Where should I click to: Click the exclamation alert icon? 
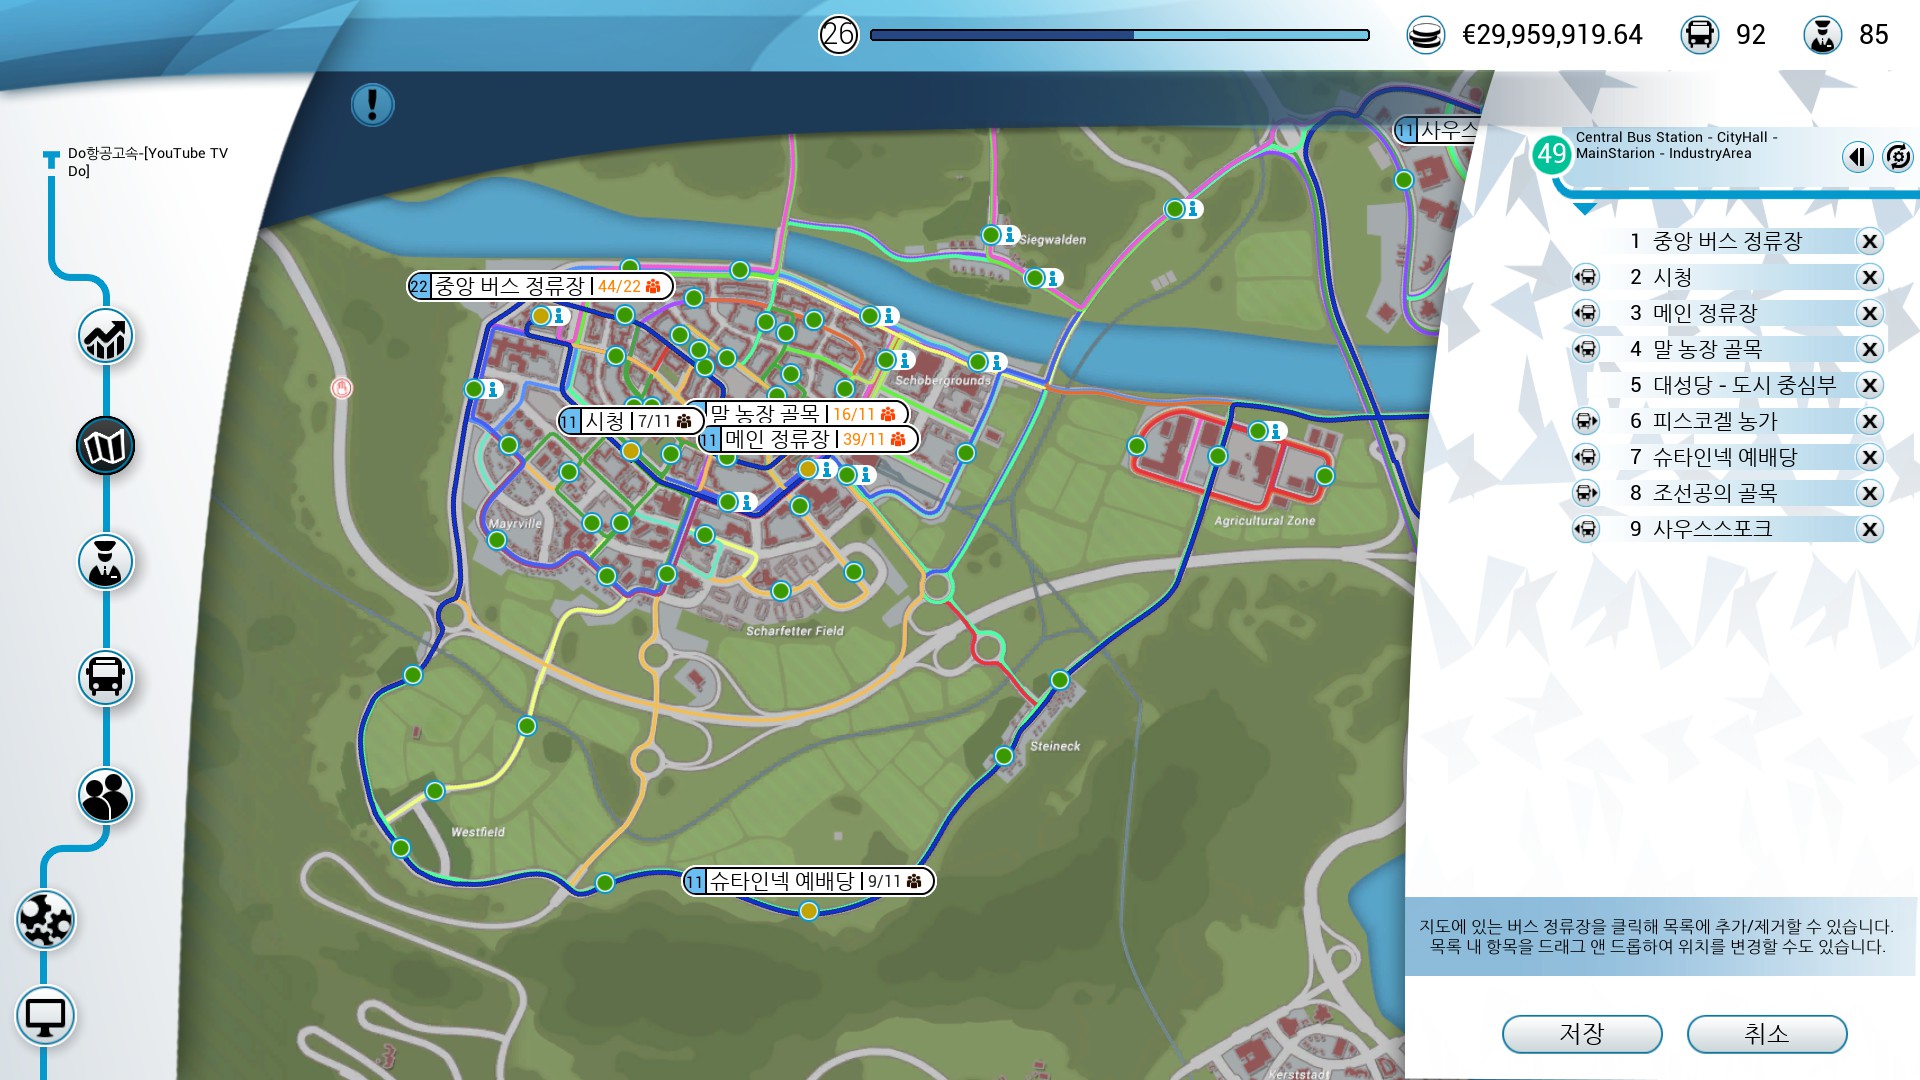372,104
